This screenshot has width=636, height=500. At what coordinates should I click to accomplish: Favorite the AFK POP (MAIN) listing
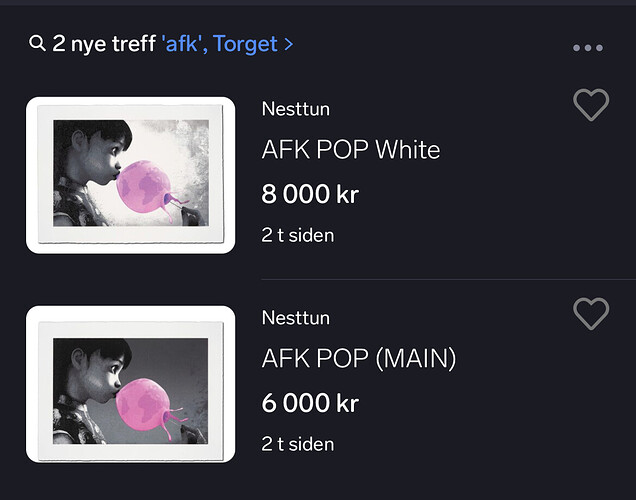591,313
